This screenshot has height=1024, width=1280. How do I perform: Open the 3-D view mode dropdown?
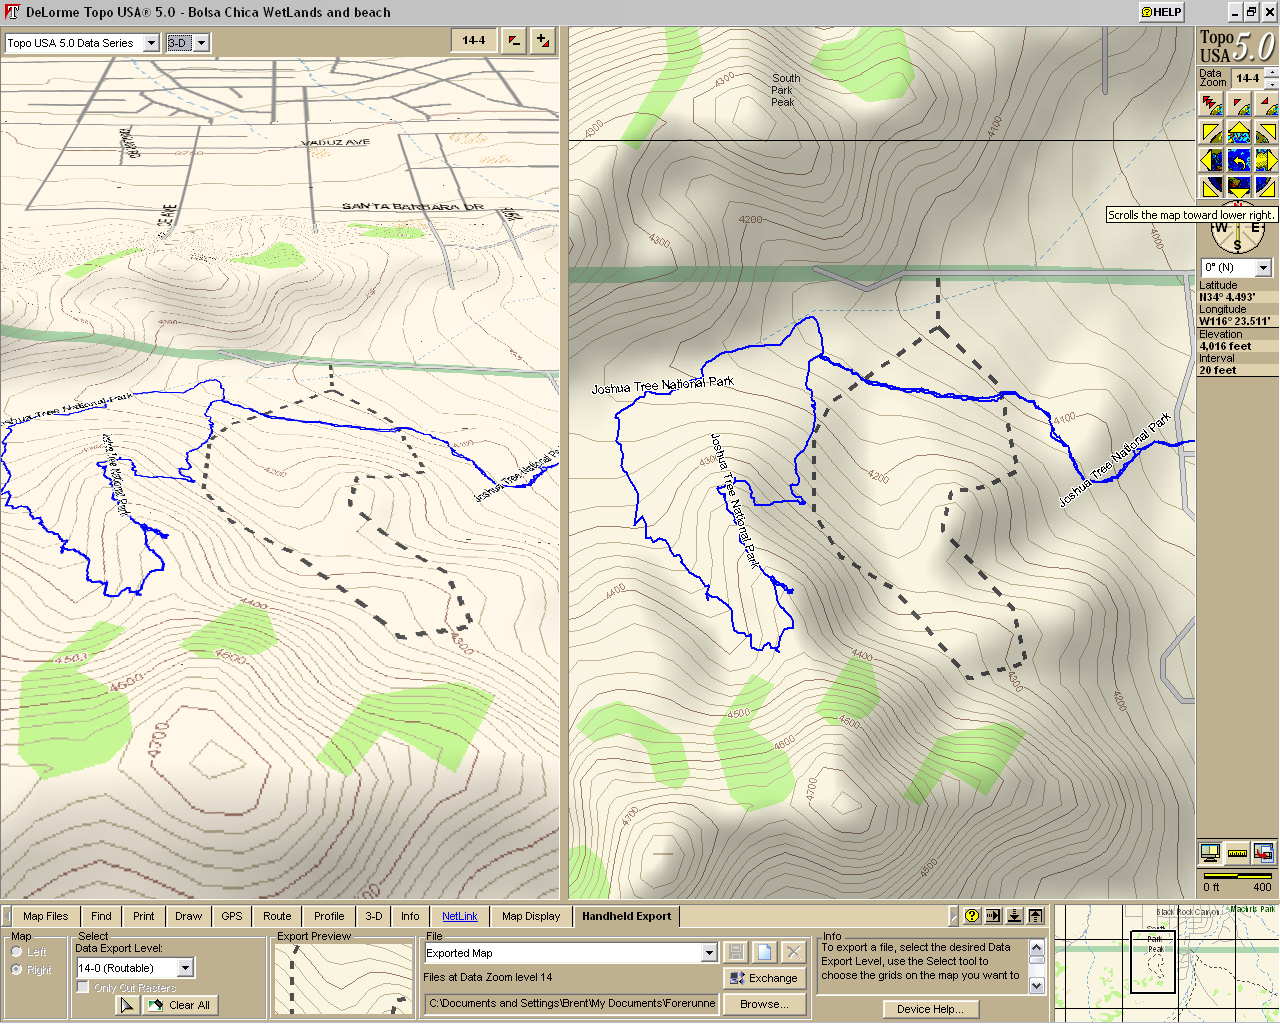[201, 43]
